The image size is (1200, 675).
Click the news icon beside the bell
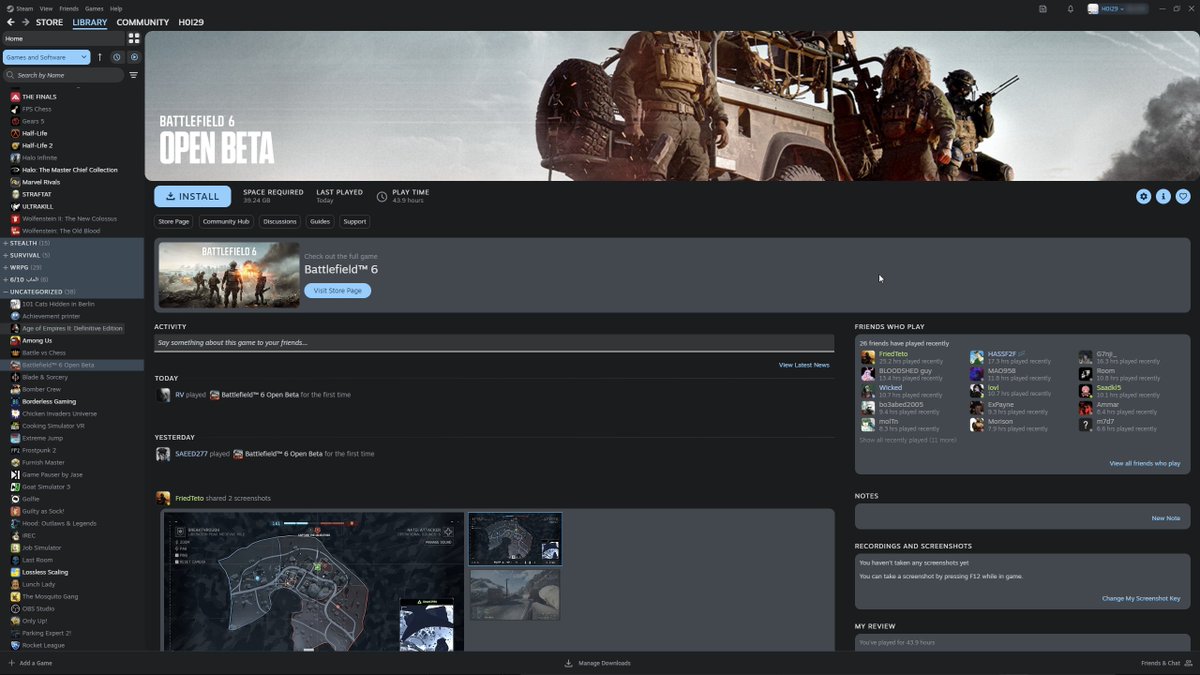pyautogui.click(x=1043, y=9)
